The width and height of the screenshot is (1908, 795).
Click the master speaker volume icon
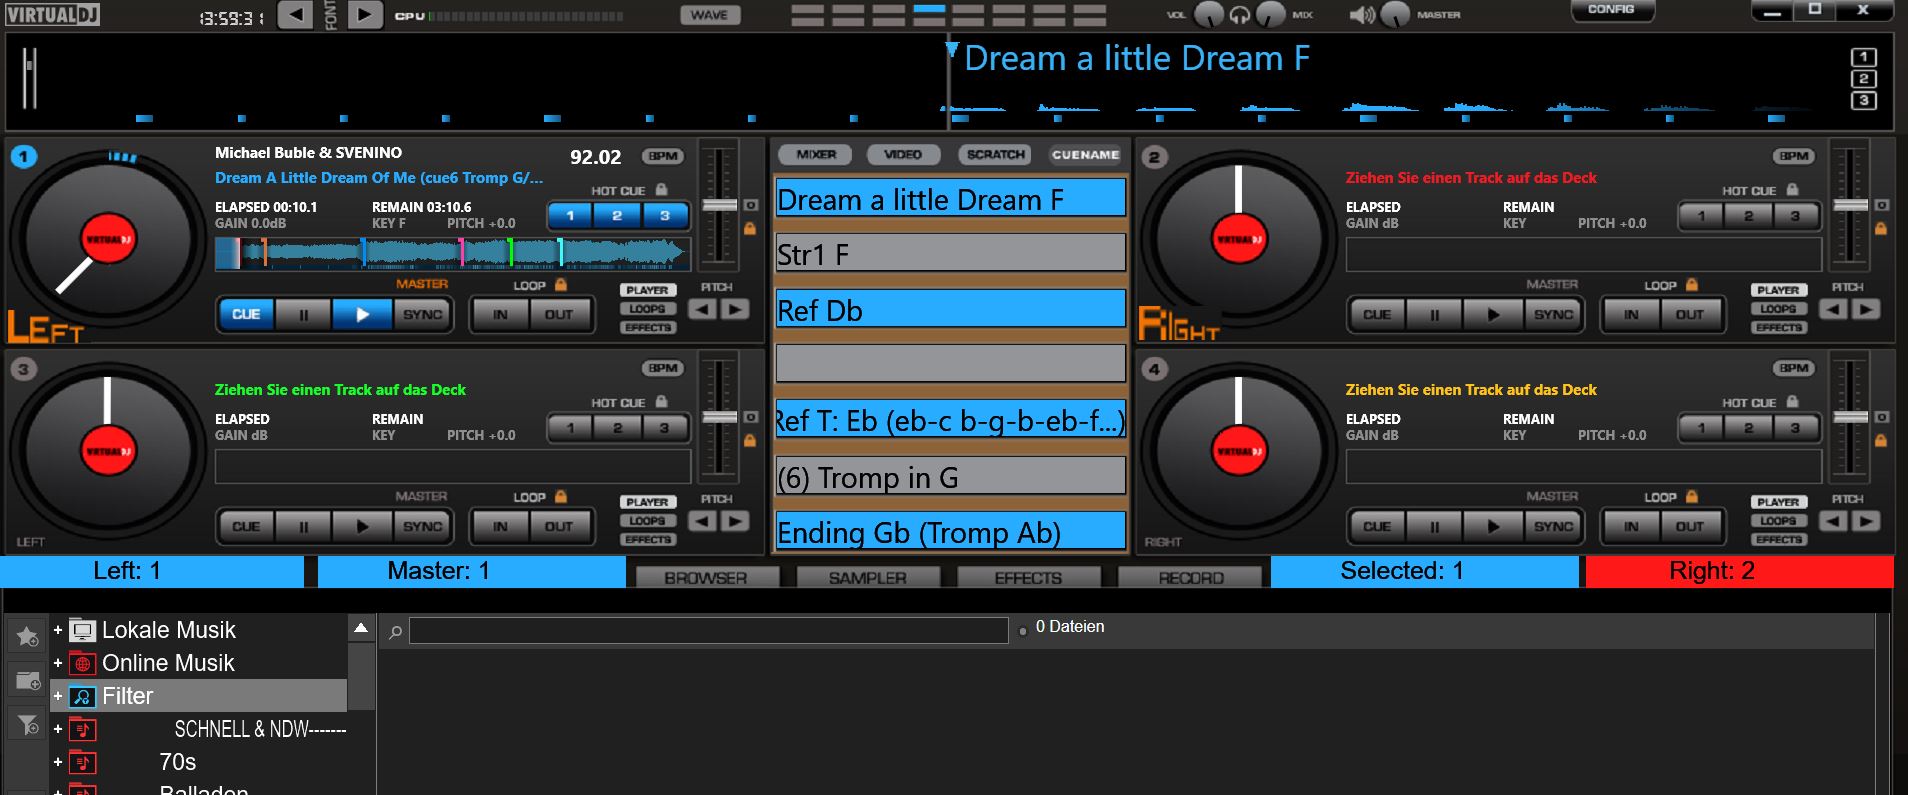[x=1362, y=15]
